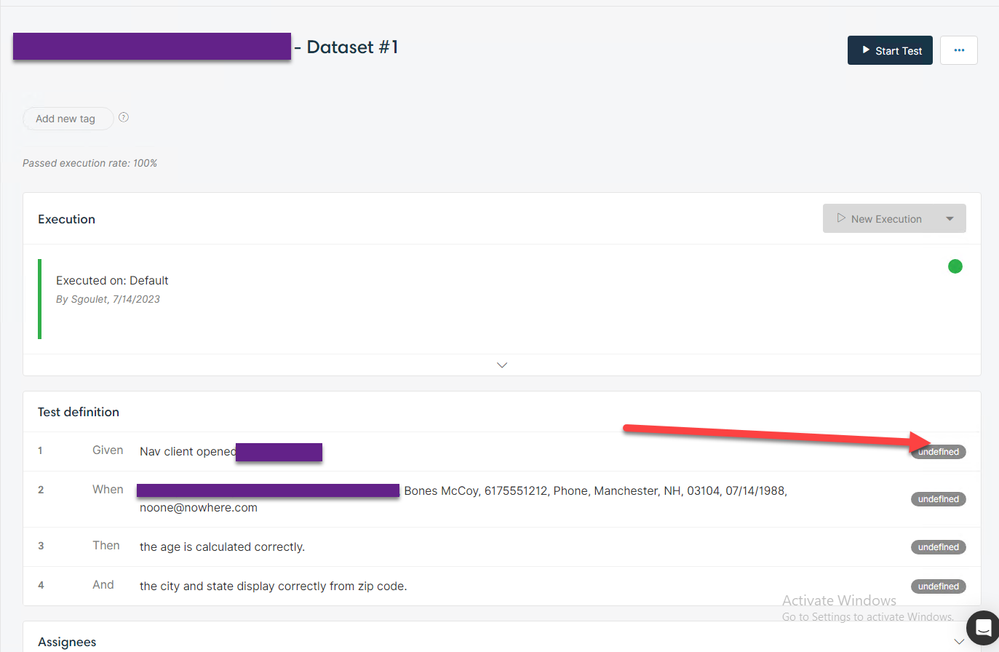This screenshot has width=999, height=652.
Task: Click undefined badge on When step
Action: pos(938,499)
